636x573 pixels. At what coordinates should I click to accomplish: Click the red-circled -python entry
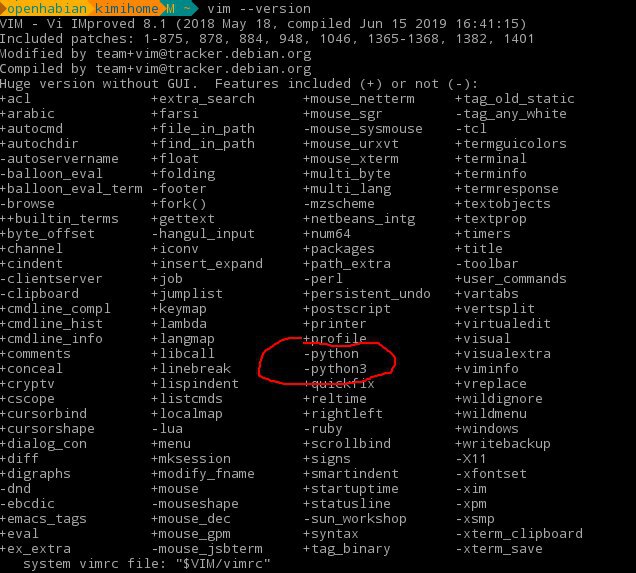coord(331,354)
